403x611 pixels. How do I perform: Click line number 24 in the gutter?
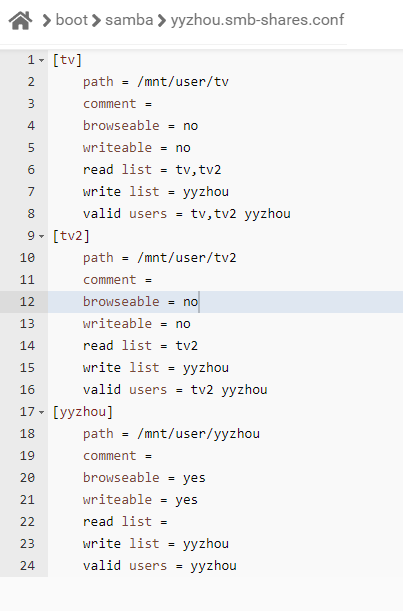point(27,566)
